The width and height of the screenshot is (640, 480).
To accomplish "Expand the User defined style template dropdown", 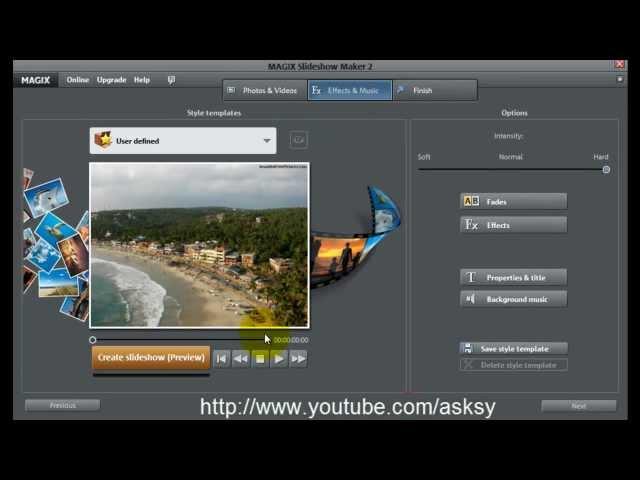I will point(183,141).
